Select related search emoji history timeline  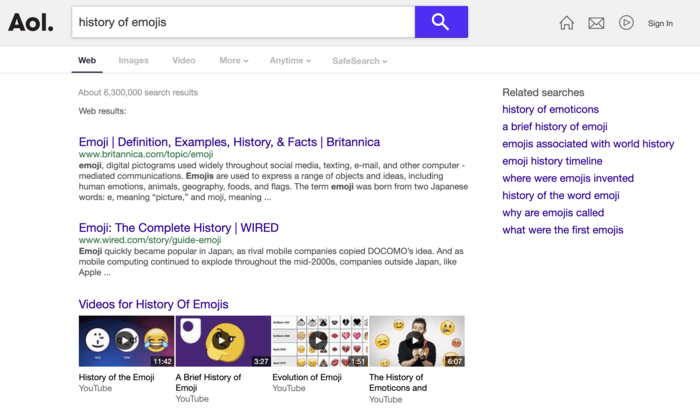(x=552, y=161)
